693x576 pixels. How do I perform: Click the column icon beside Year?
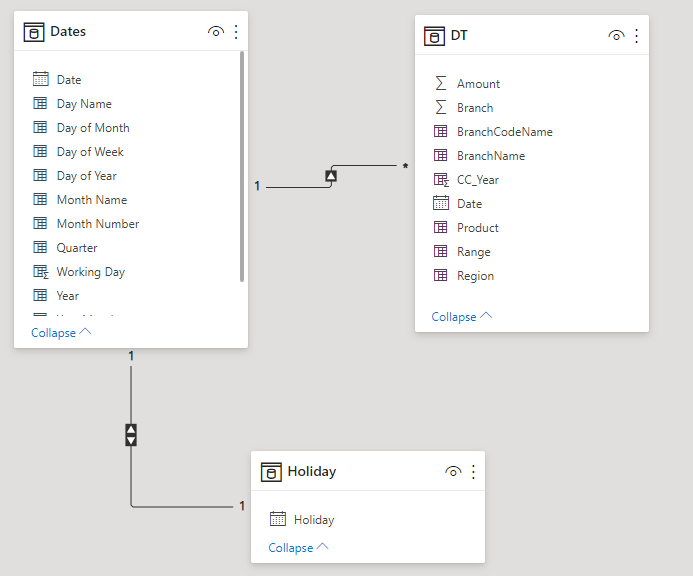coord(40,295)
